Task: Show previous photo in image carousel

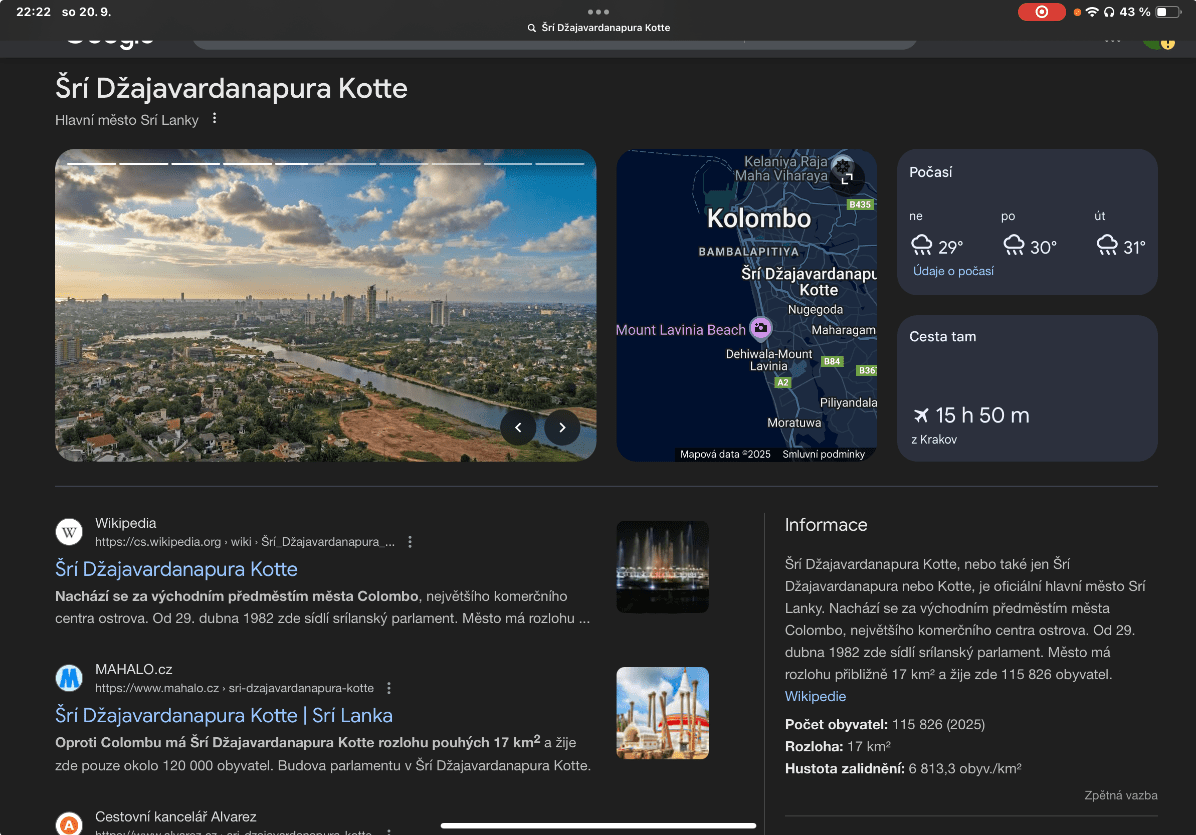Action: pos(518,428)
